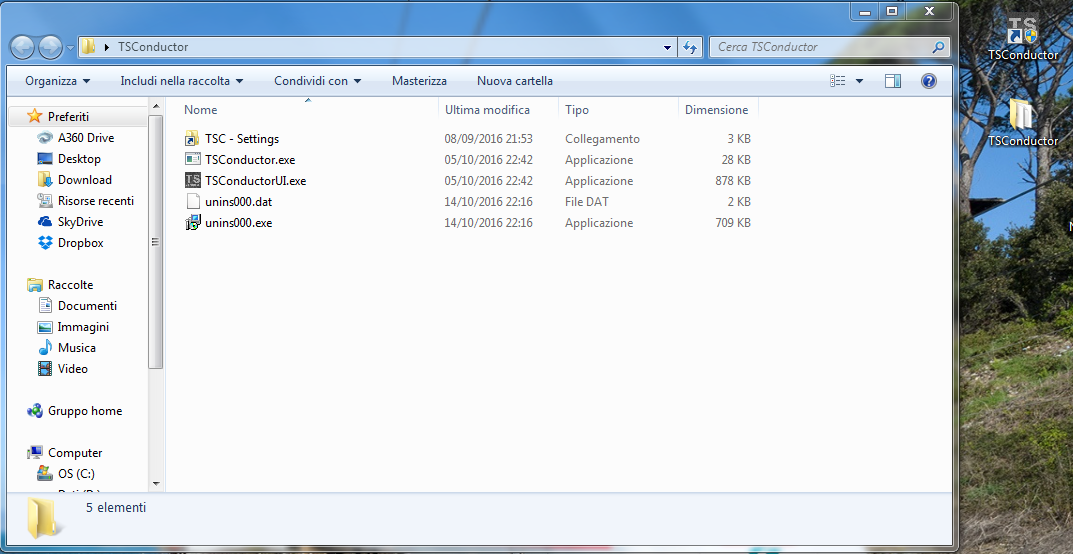Click the unins000.exe file name
The image size is (1073, 554).
(x=238, y=223)
